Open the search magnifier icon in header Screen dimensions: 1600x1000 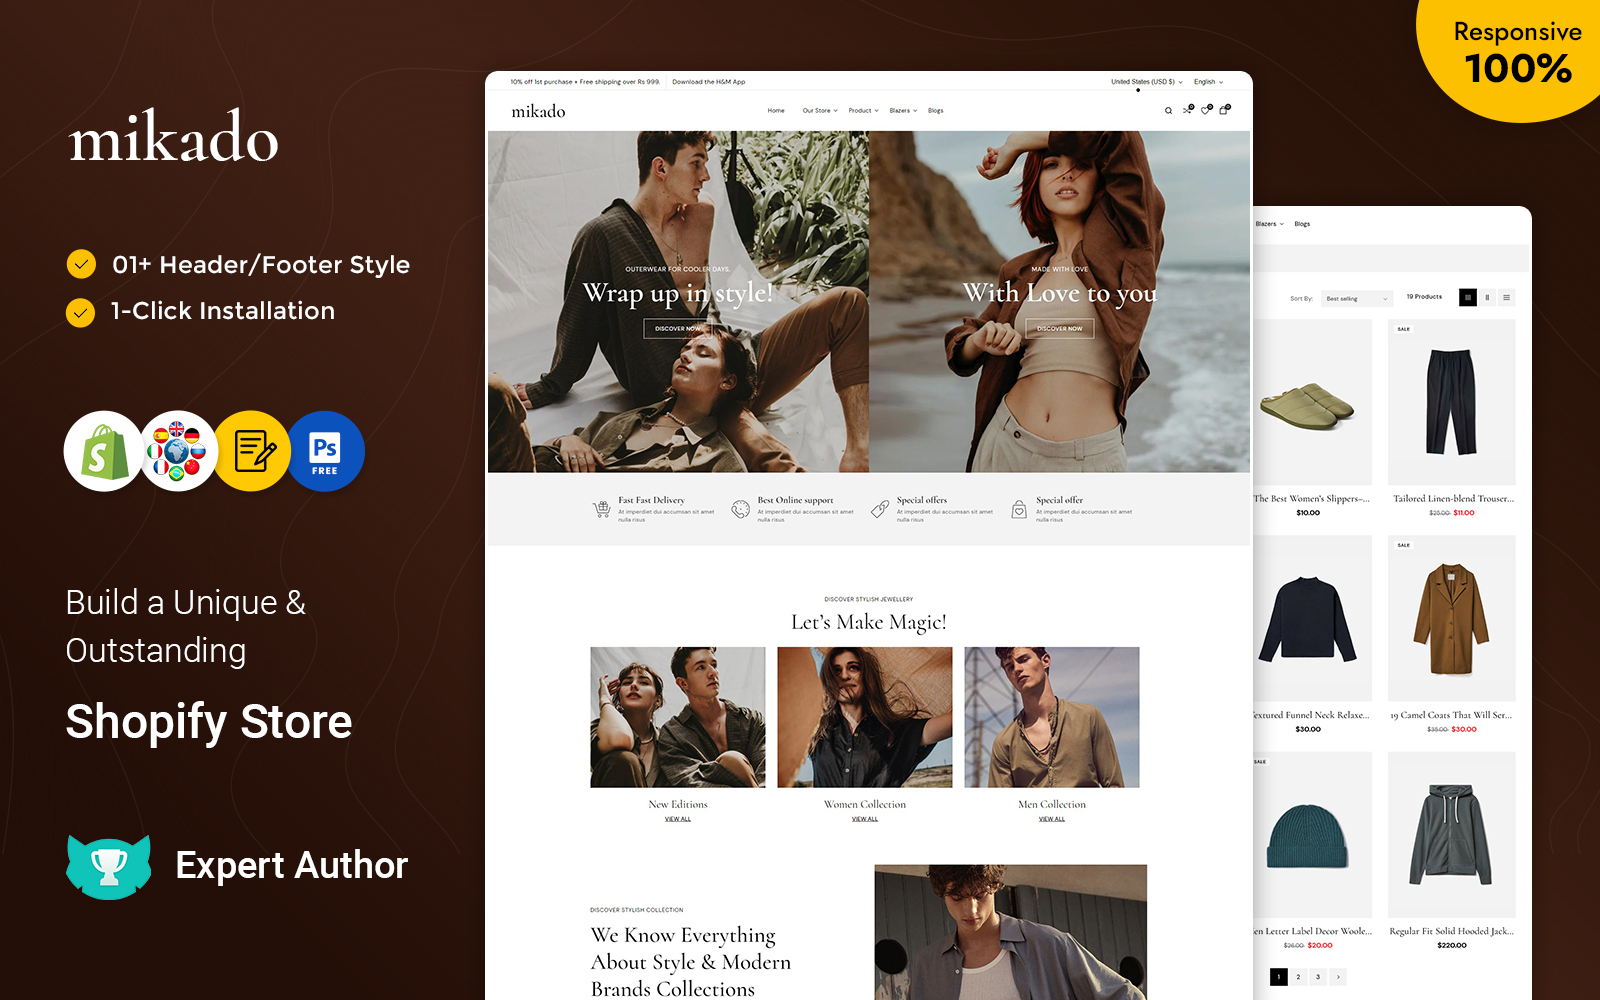click(1168, 111)
